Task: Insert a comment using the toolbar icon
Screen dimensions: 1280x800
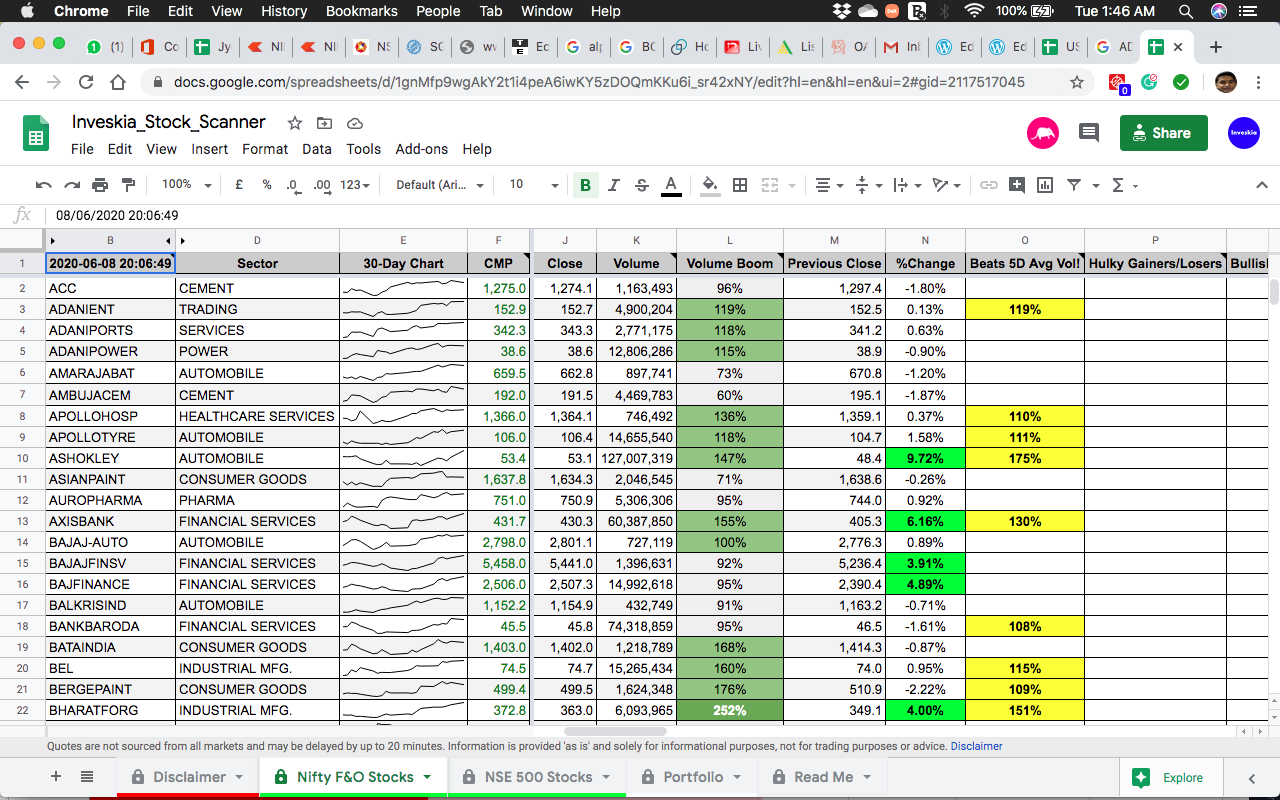Action: pos(1017,185)
